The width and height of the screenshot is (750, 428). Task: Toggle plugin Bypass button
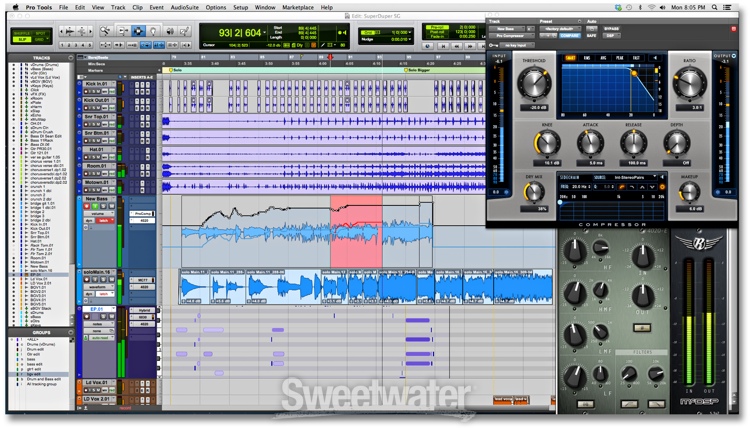pos(611,29)
